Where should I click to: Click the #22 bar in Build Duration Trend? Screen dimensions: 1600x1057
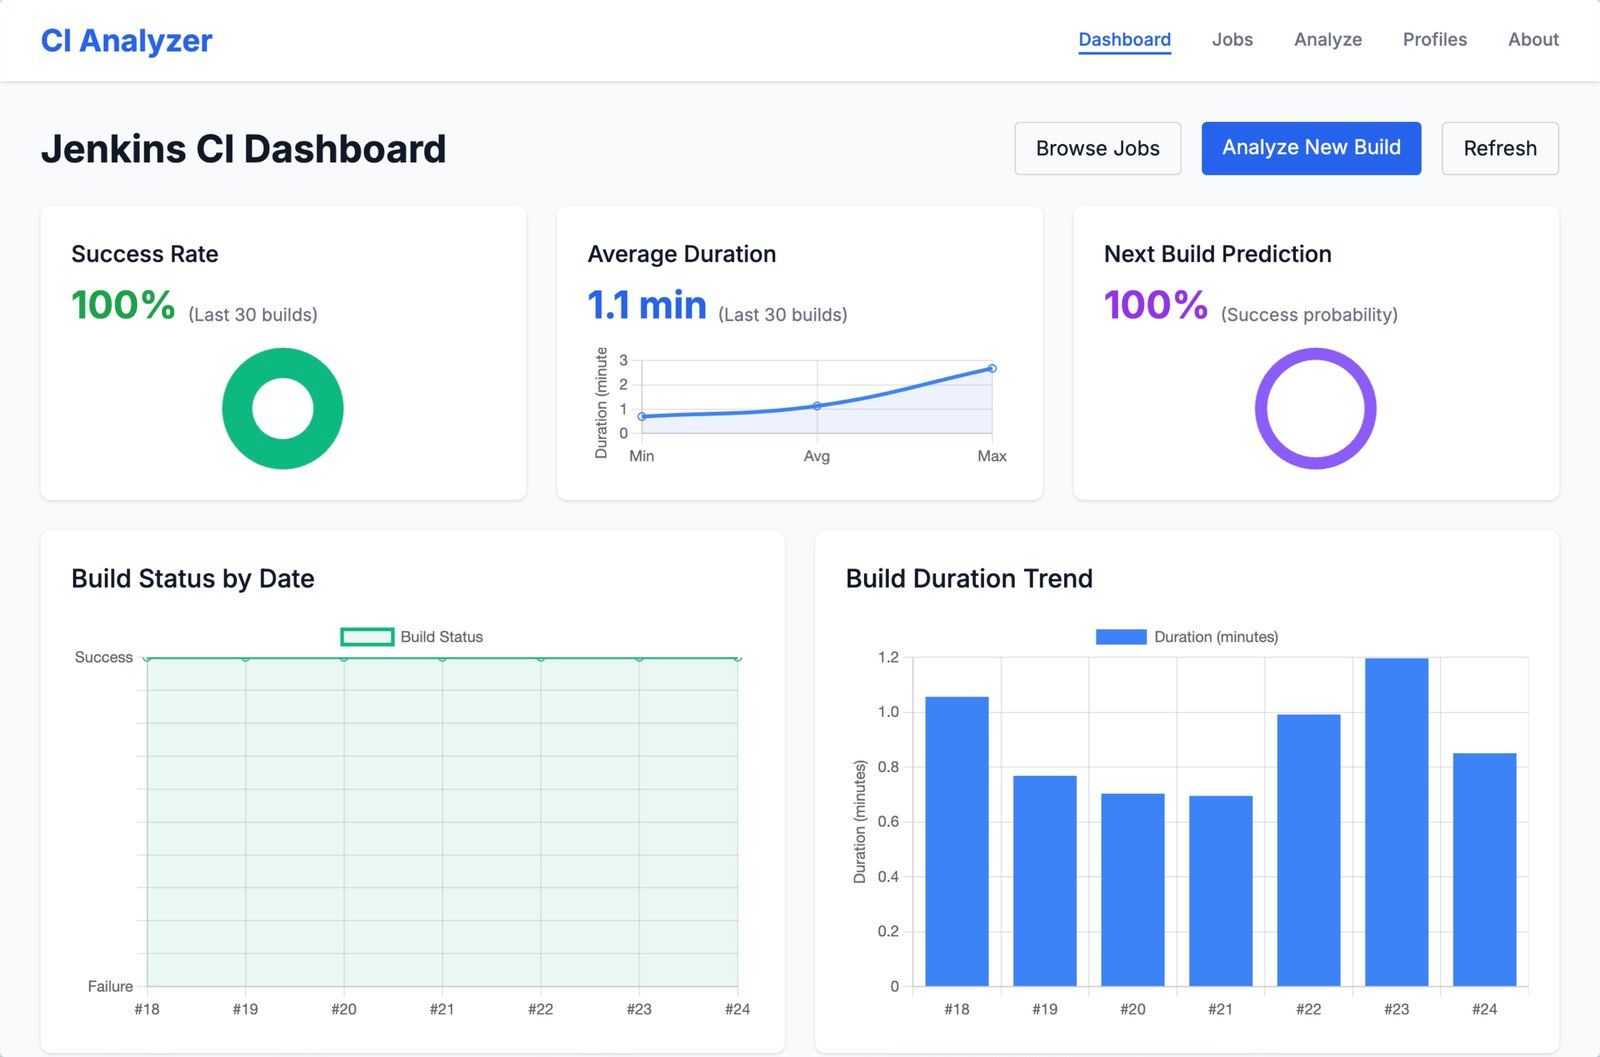tap(1309, 850)
